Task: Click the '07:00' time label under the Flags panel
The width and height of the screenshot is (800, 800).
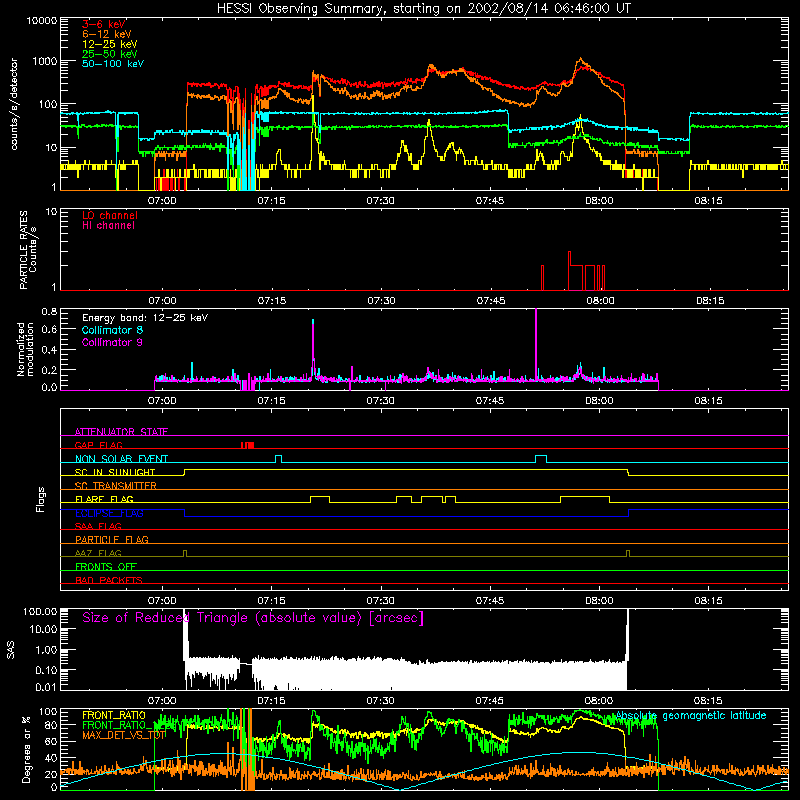Action: tap(162, 601)
